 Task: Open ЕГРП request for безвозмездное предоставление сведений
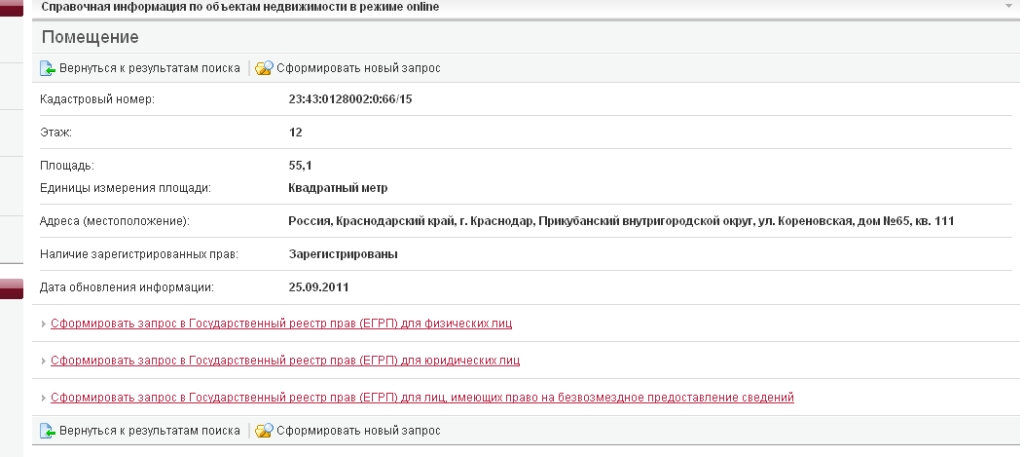tap(422, 397)
